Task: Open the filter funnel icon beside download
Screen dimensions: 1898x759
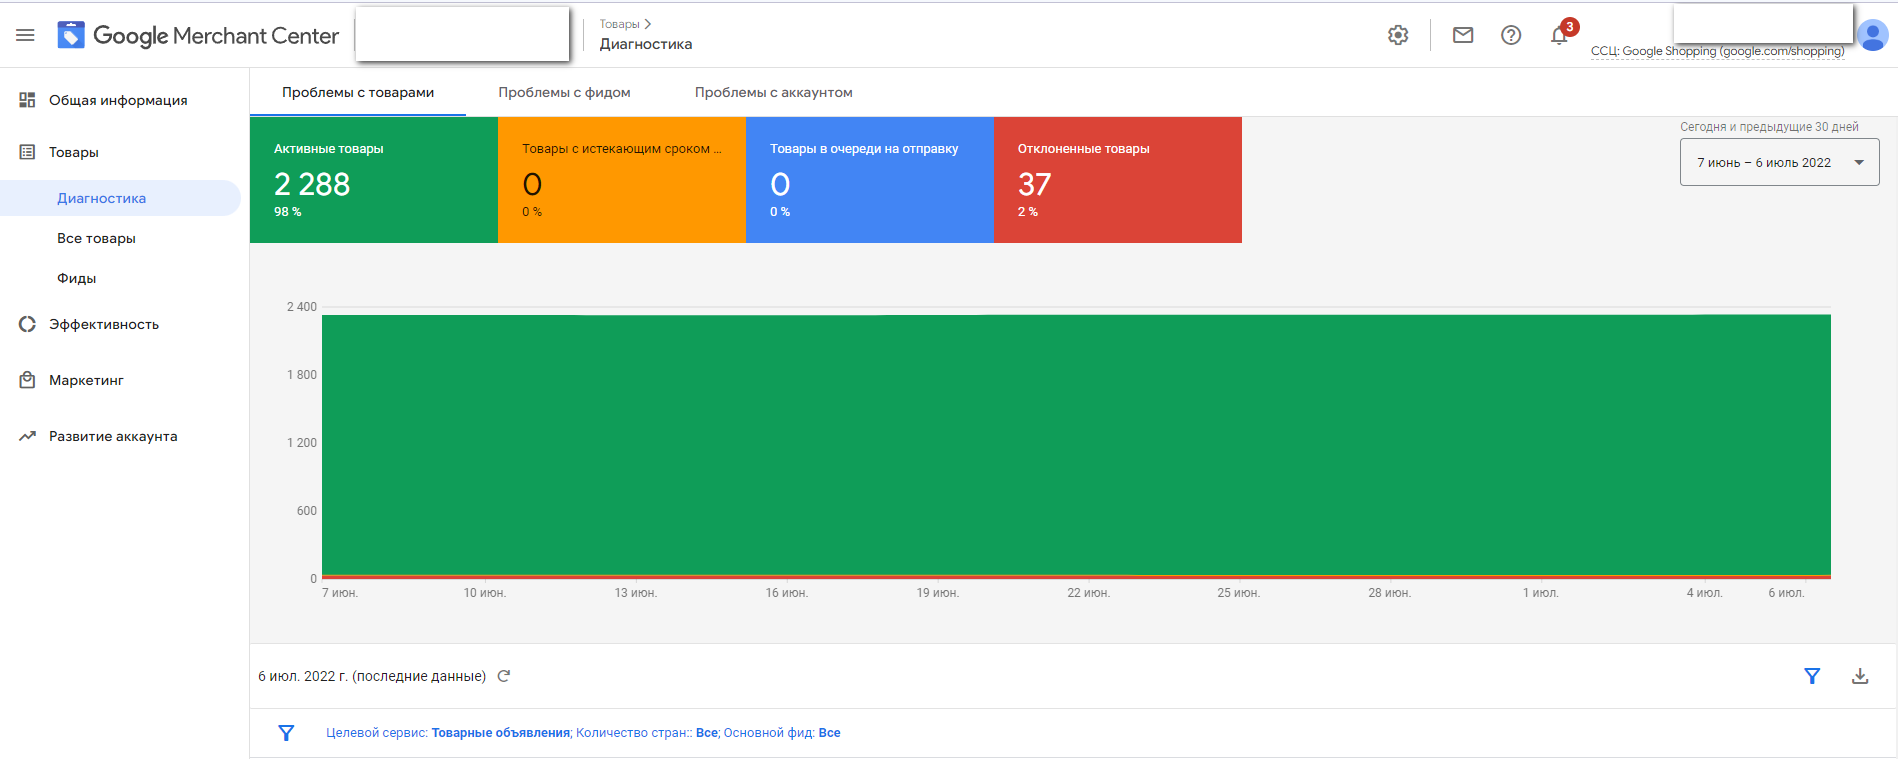Action: (1812, 676)
